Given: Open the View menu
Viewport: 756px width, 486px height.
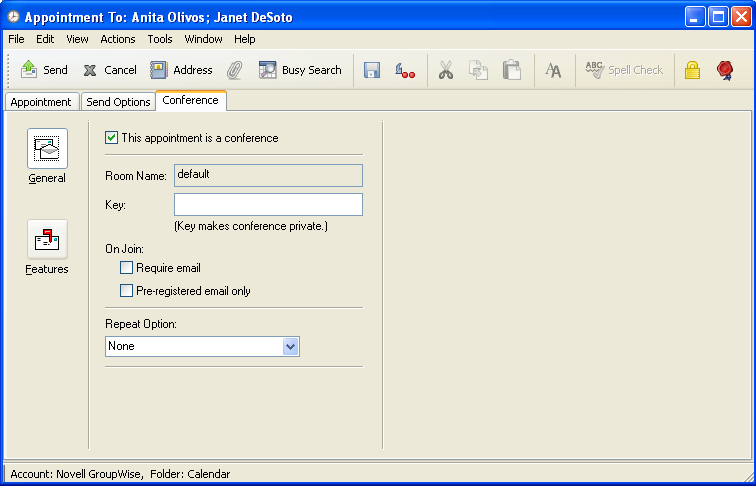Looking at the screenshot, I should tap(77, 39).
